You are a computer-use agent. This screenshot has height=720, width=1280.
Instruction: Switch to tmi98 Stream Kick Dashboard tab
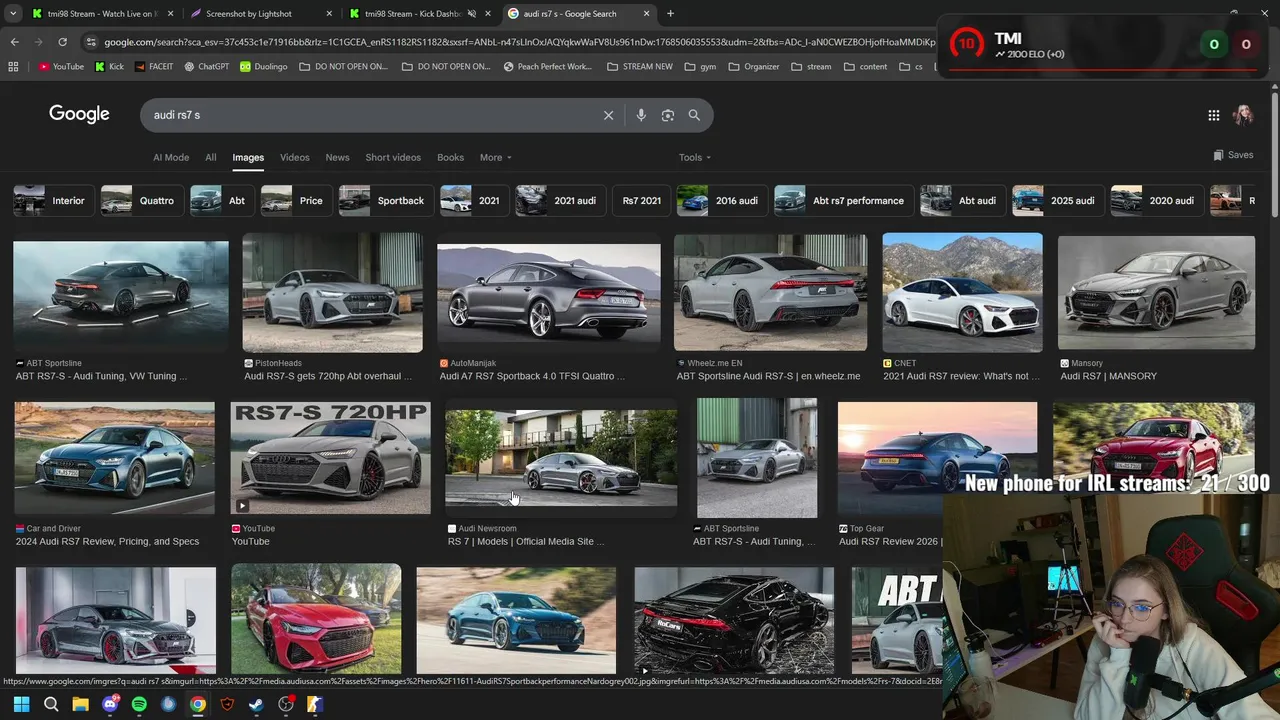pyautogui.click(x=420, y=14)
